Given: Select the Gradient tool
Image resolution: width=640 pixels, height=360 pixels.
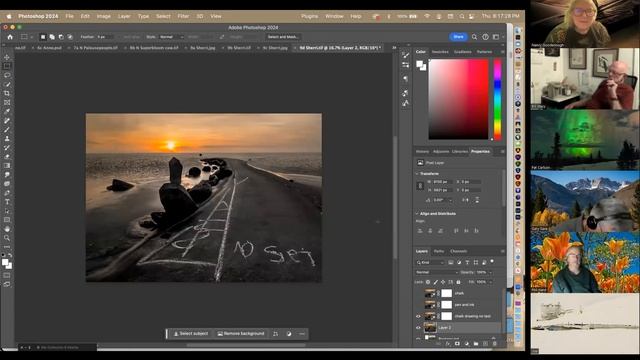Looking at the screenshot, I should click(x=7, y=166).
